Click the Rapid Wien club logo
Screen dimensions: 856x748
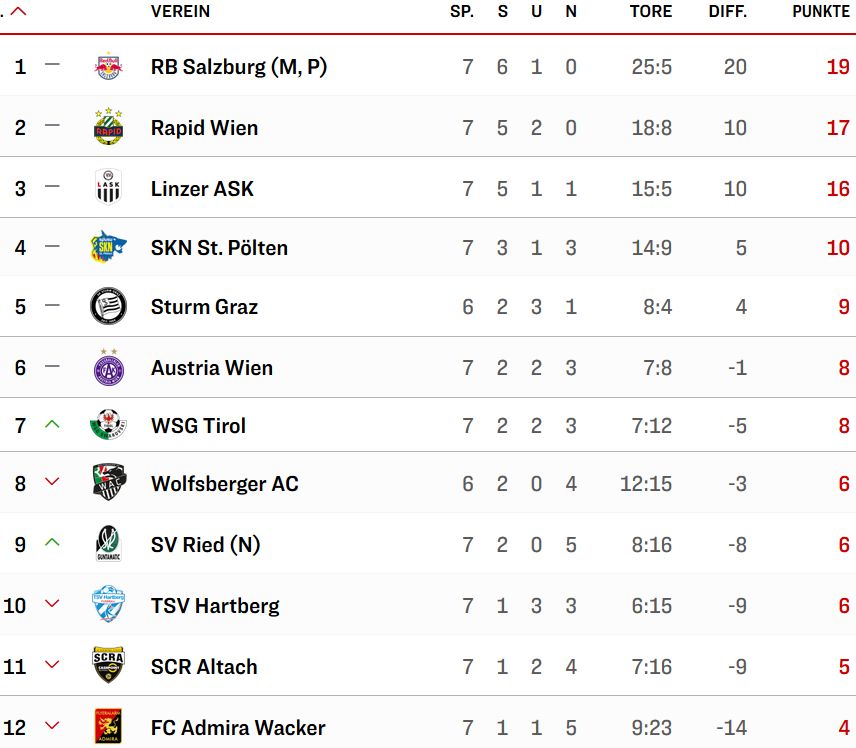pos(108,128)
